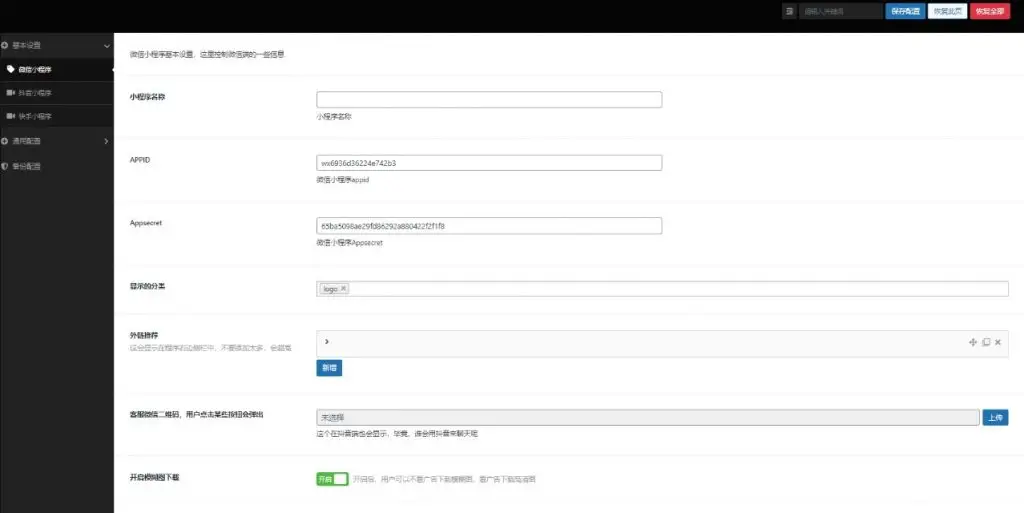Image resolution: width=1024 pixels, height=513 pixels.
Task: Click the tag icon beside 微信小程序
Action: click(11, 69)
